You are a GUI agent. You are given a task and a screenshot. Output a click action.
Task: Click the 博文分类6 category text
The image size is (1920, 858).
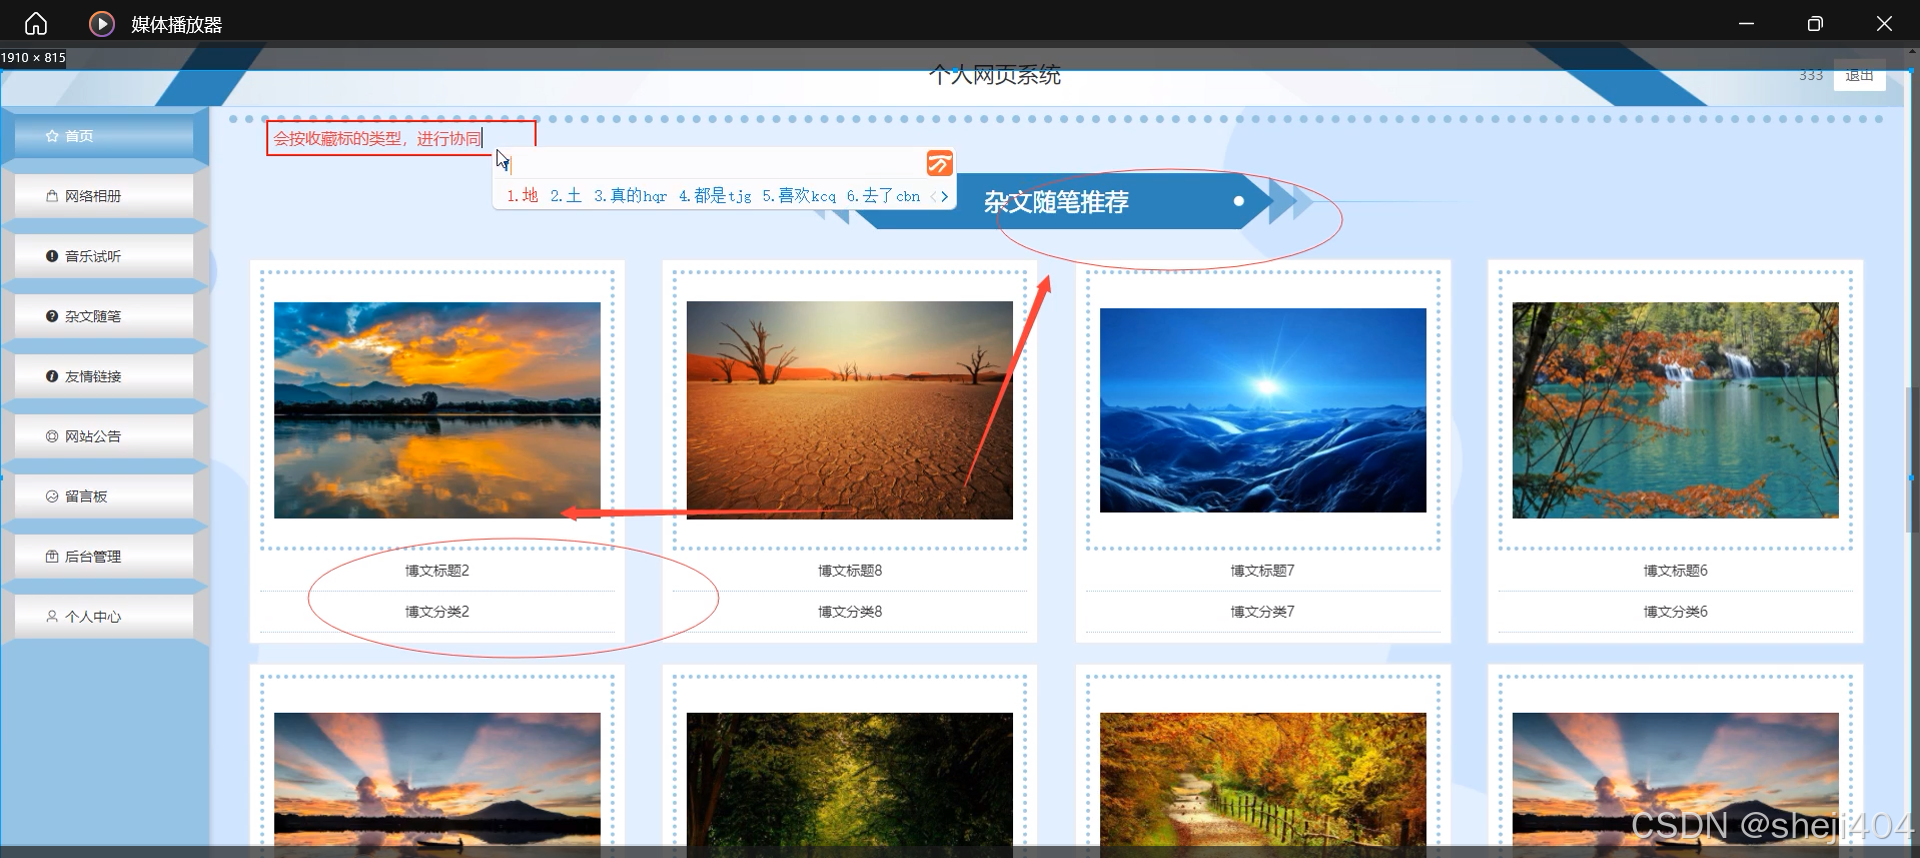[x=1675, y=612]
